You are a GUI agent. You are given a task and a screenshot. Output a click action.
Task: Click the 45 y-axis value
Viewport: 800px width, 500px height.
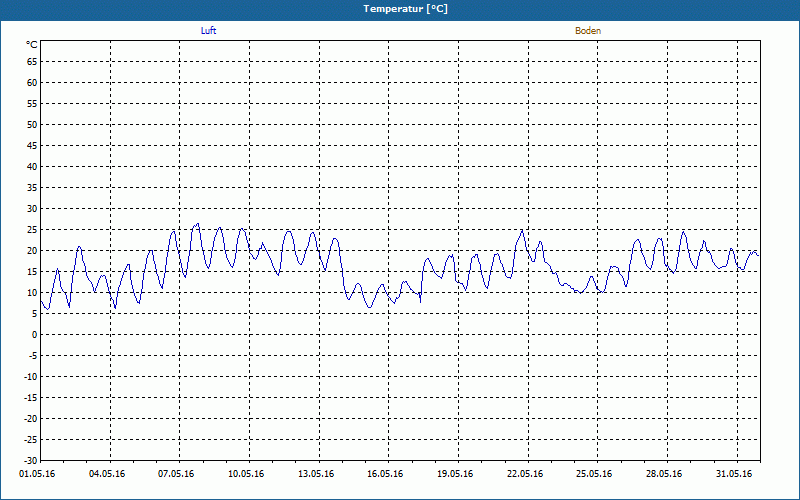[32, 146]
